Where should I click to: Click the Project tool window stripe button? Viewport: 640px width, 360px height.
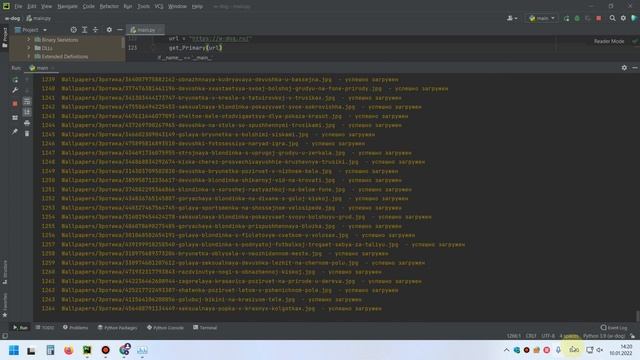(4, 38)
